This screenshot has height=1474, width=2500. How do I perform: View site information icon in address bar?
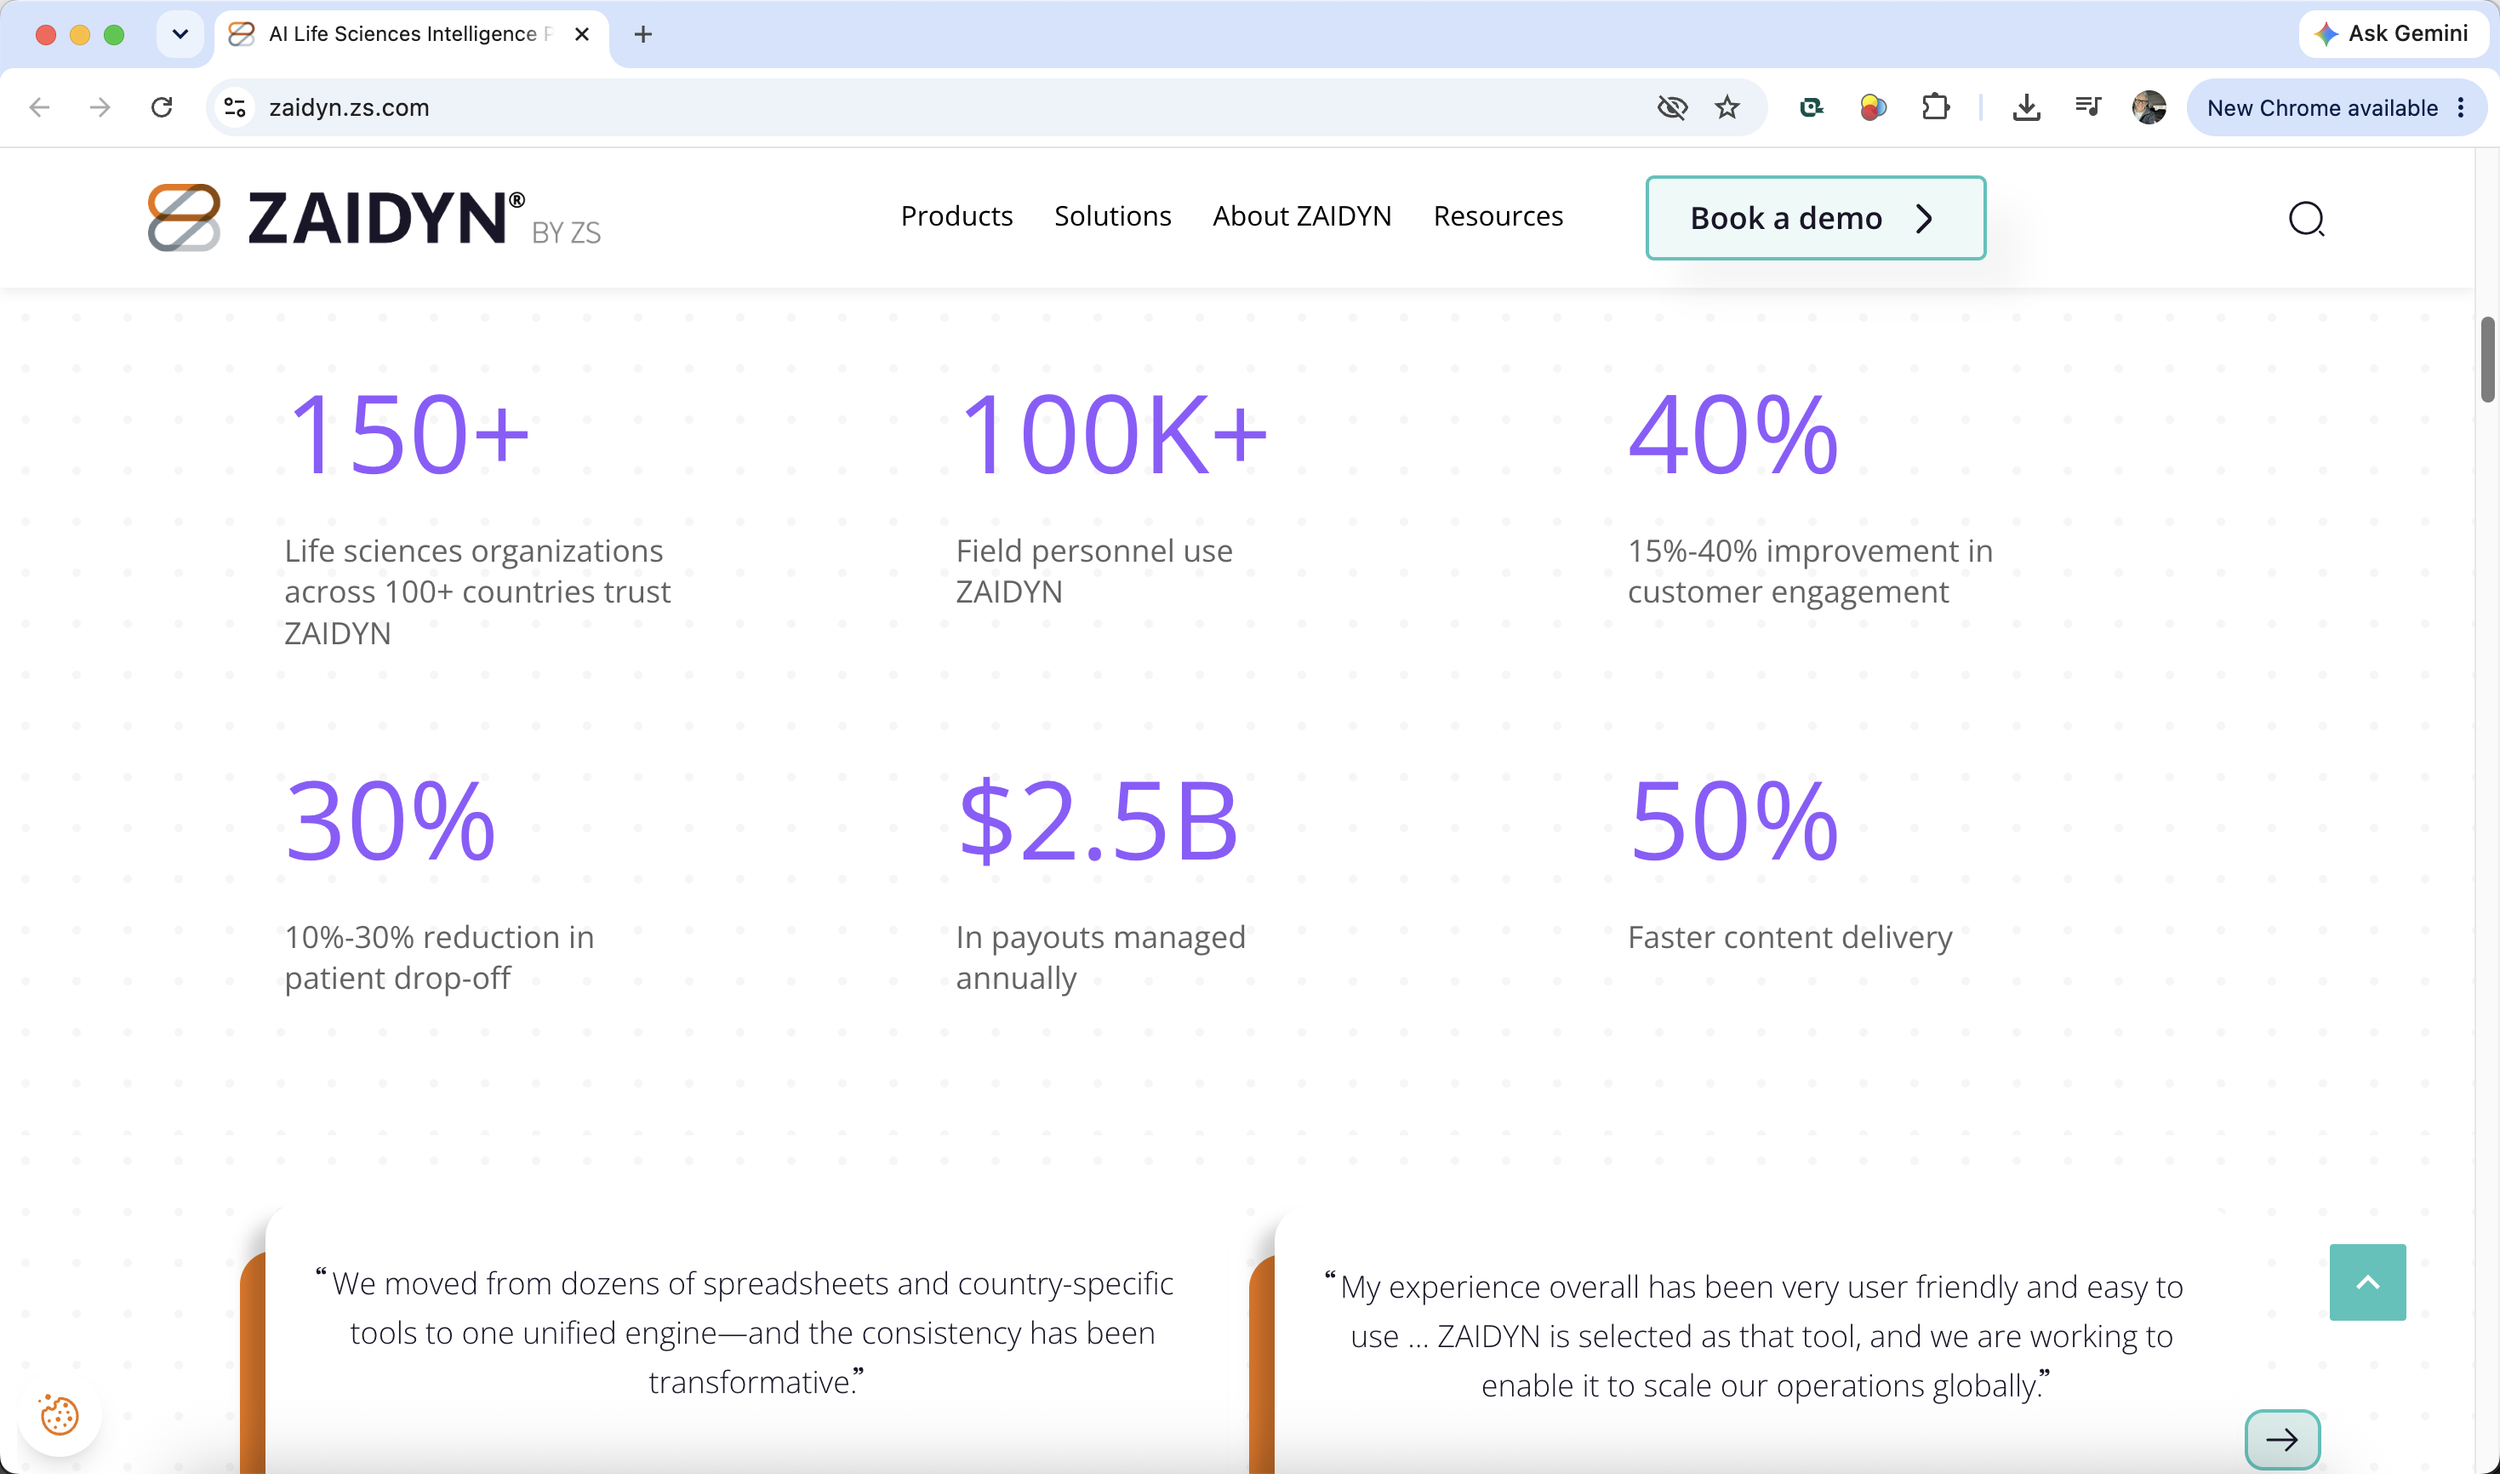(236, 107)
